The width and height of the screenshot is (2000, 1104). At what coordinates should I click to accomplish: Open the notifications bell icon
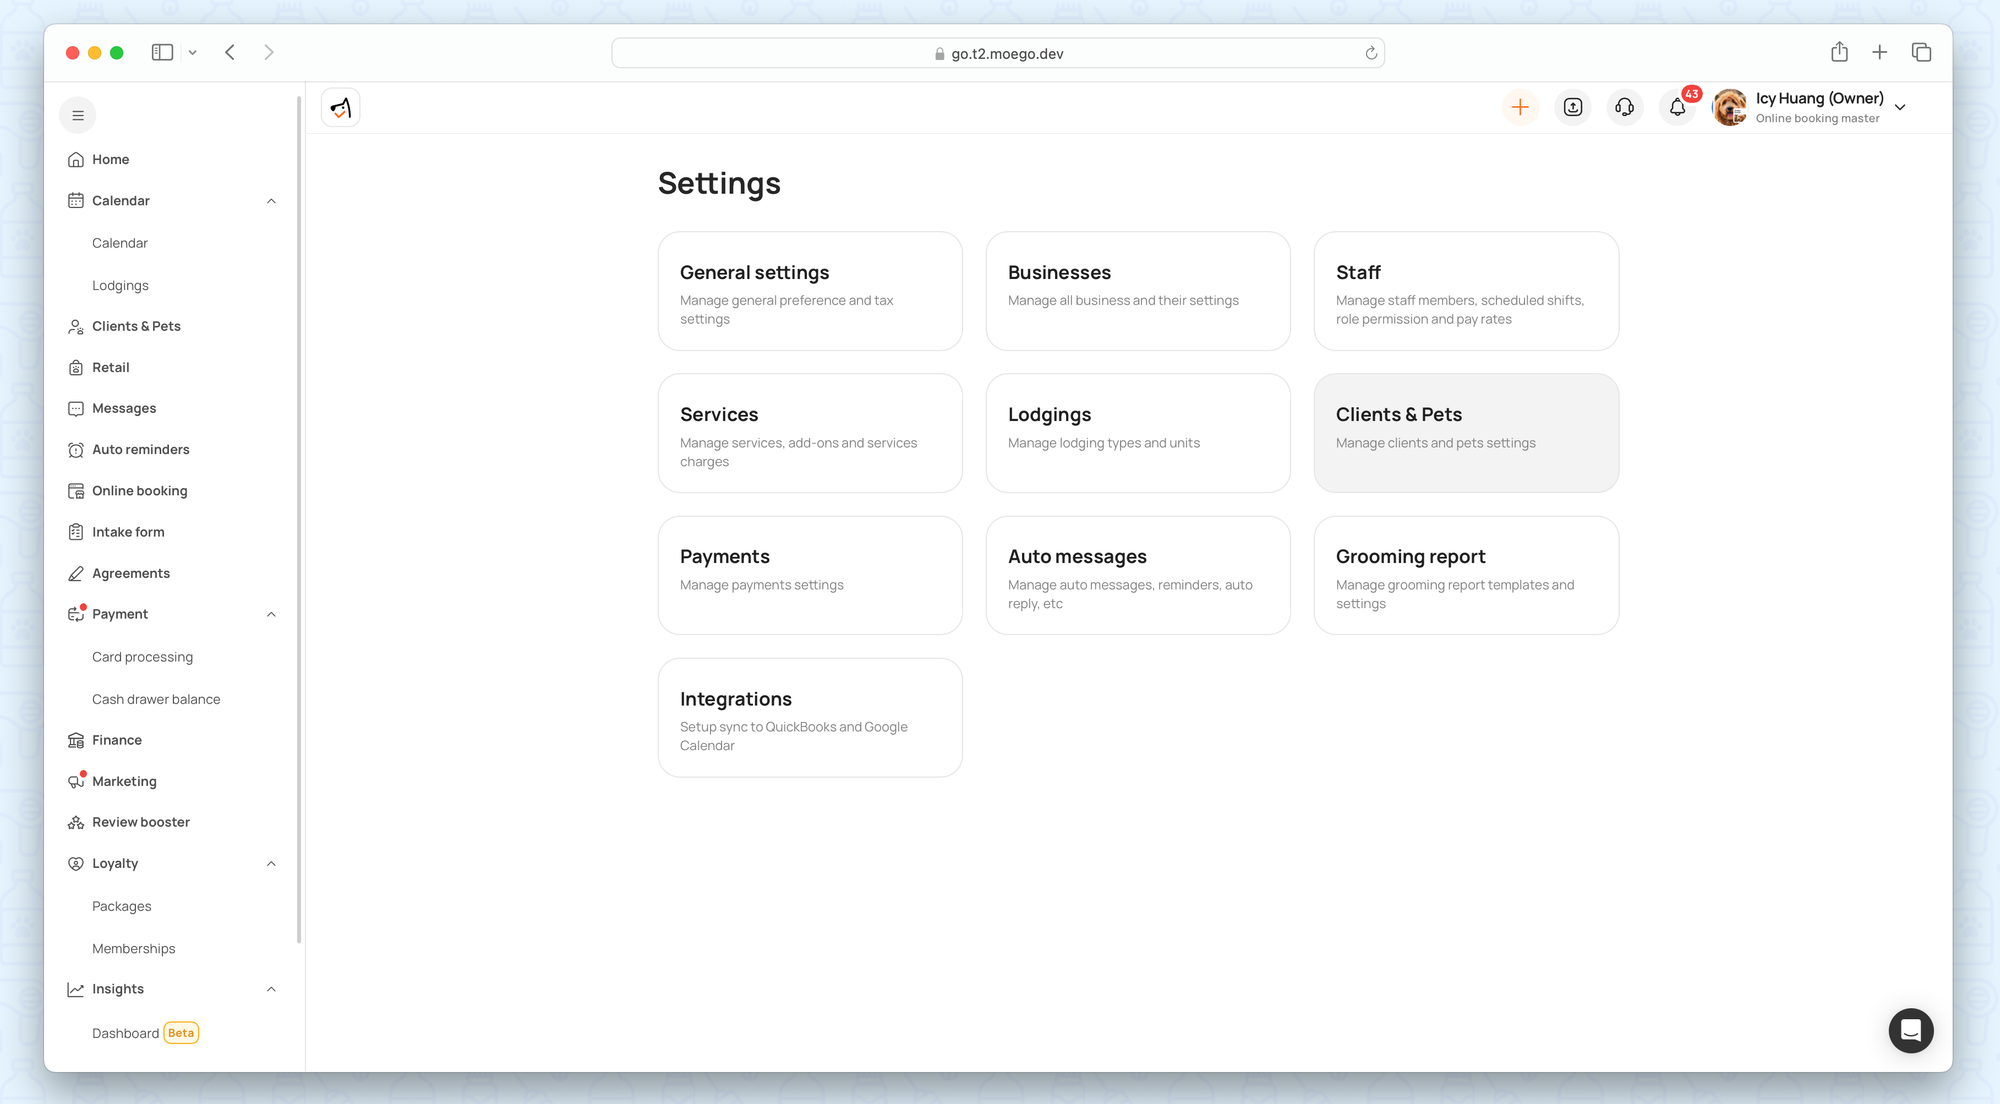1677,107
